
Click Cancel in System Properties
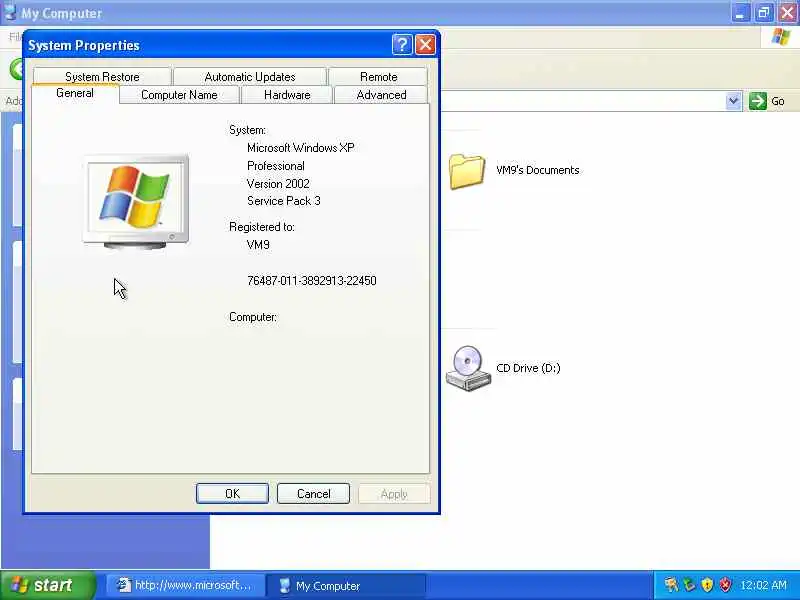point(313,493)
